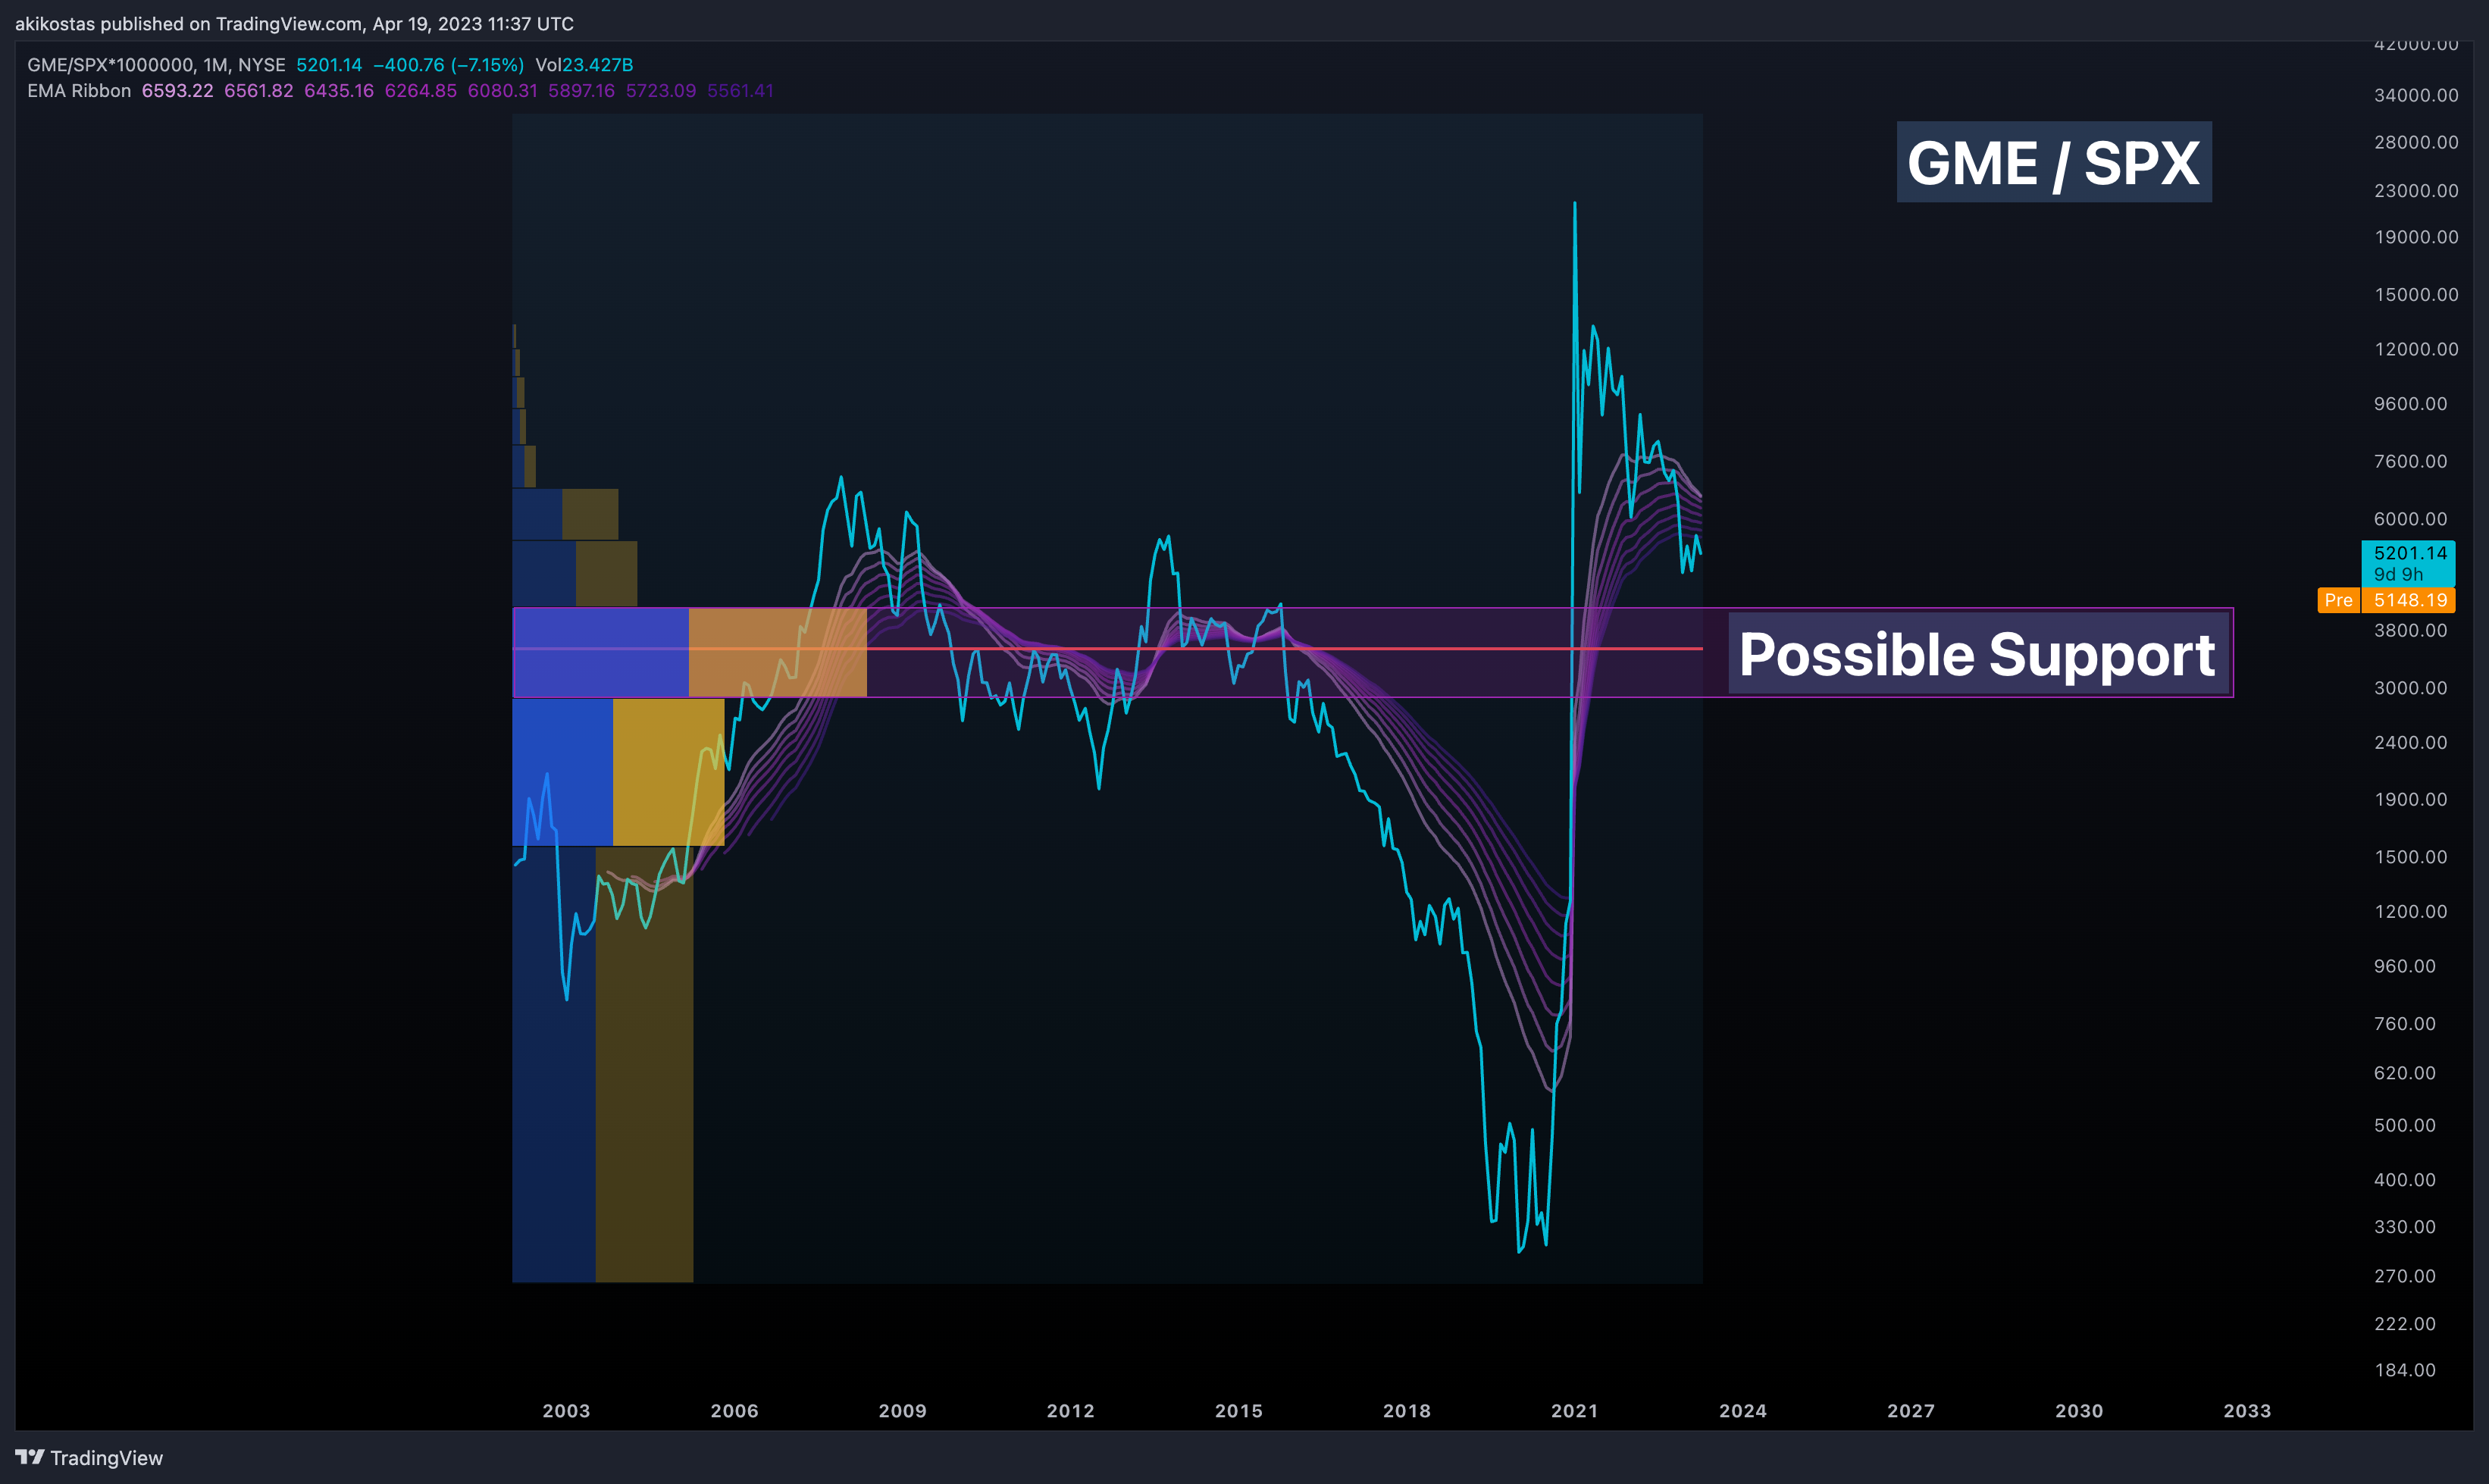Click the 2024 label on the time axis
Screen dimensions: 2489x1484
[1742, 1411]
